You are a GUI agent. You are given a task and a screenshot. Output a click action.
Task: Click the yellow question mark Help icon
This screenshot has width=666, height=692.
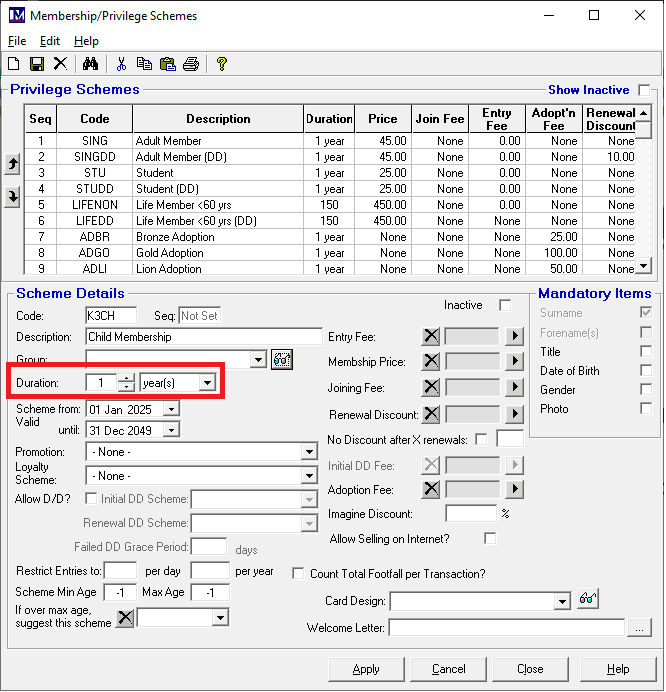[222, 64]
